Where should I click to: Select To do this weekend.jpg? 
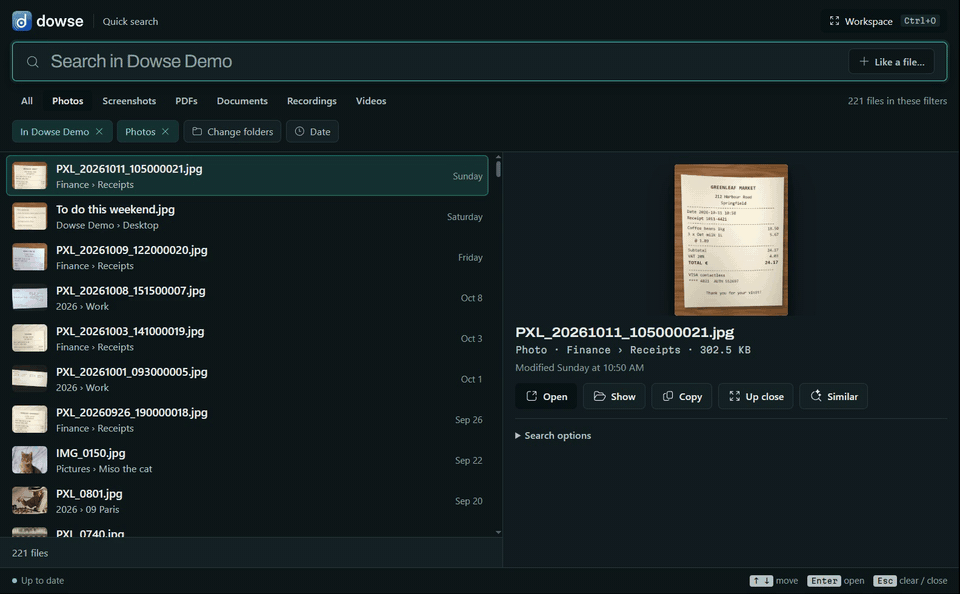[247, 217]
